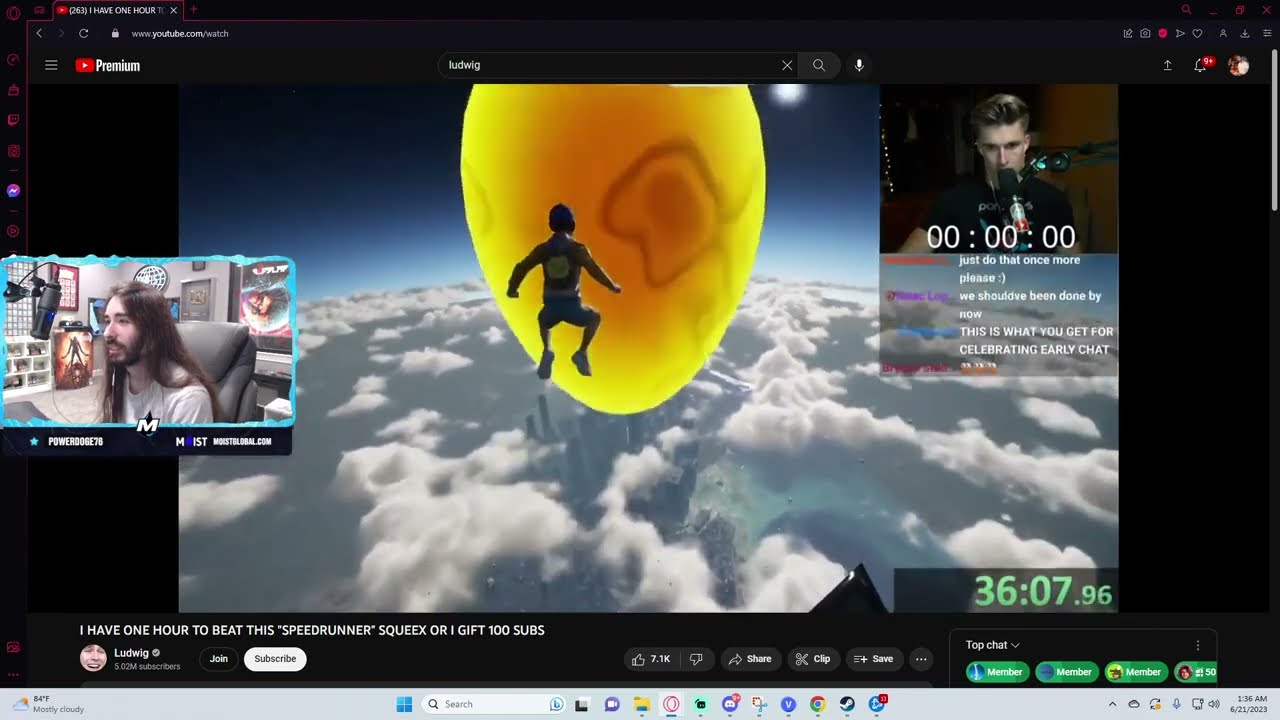Image resolution: width=1280 pixels, height=720 pixels.
Task: Open Discord from the taskbar
Action: click(x=731, y=704)
